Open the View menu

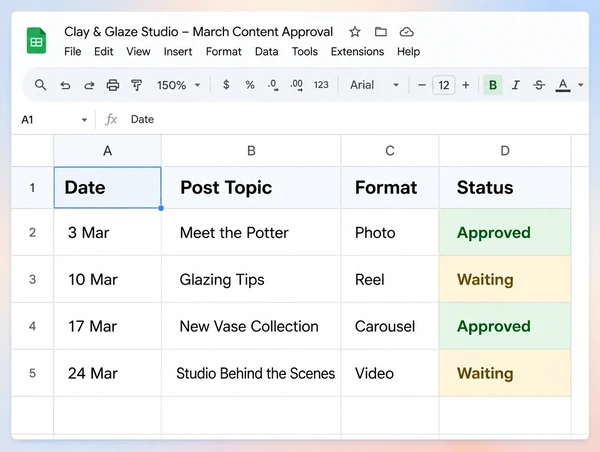coord(138,52)
